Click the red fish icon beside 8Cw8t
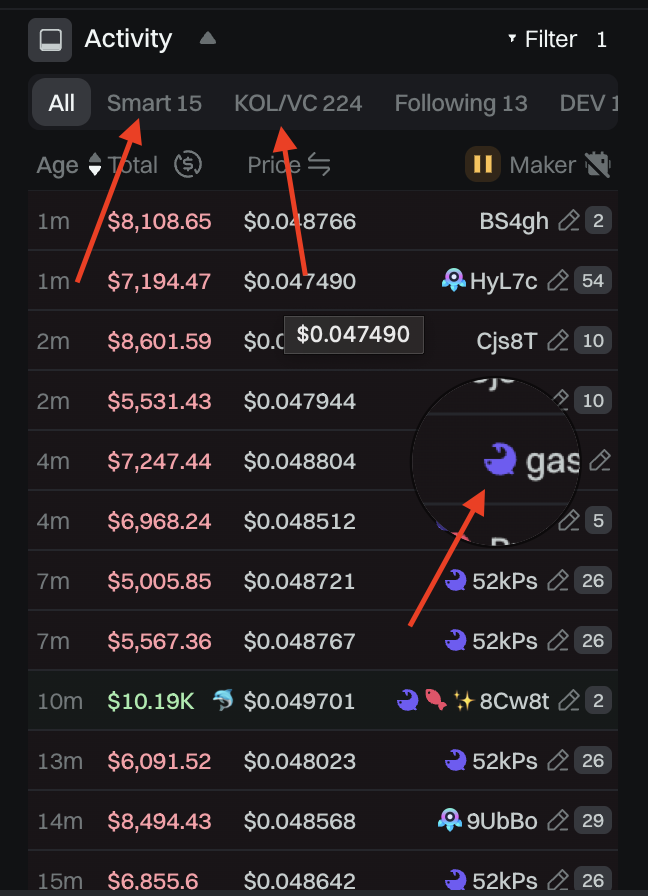The height and width of the screenshot is (896, 648). point(435,700)
